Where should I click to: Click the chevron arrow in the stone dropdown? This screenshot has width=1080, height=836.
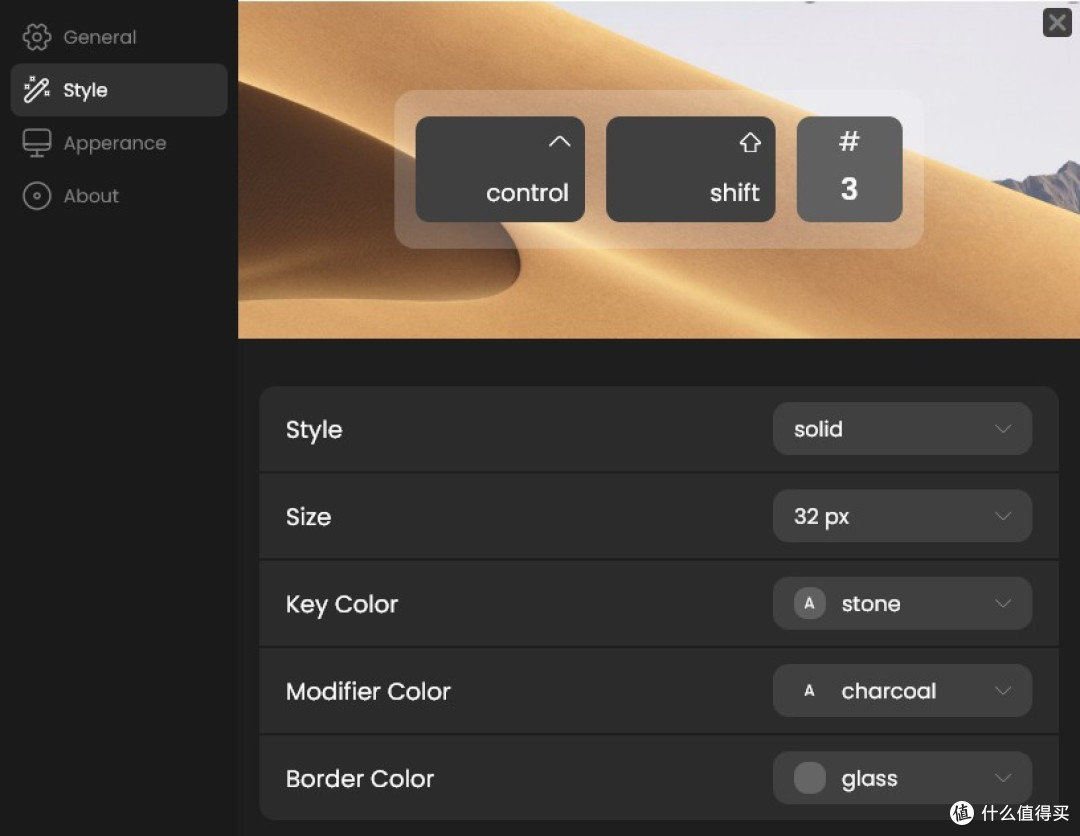tap(1003, 603)
